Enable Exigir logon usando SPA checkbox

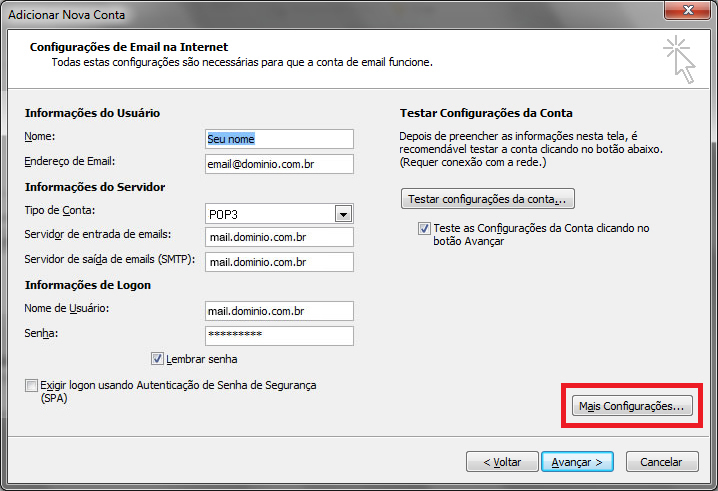click(31, 385)
